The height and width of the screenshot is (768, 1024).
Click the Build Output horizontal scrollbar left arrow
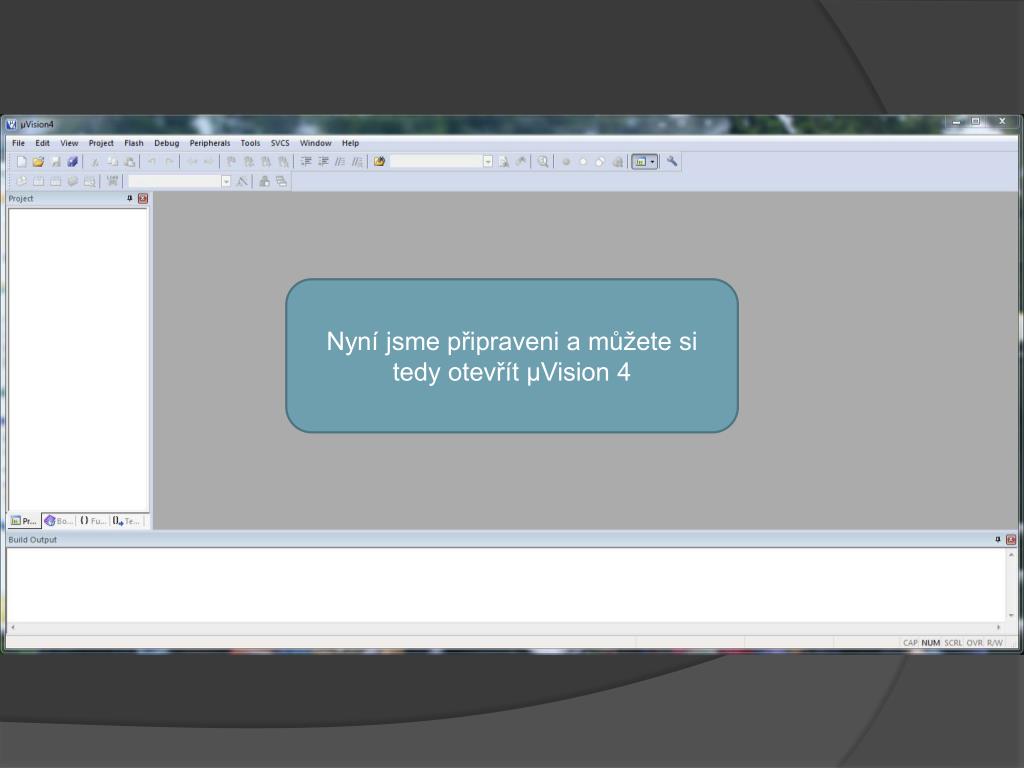tap(13, 627)
